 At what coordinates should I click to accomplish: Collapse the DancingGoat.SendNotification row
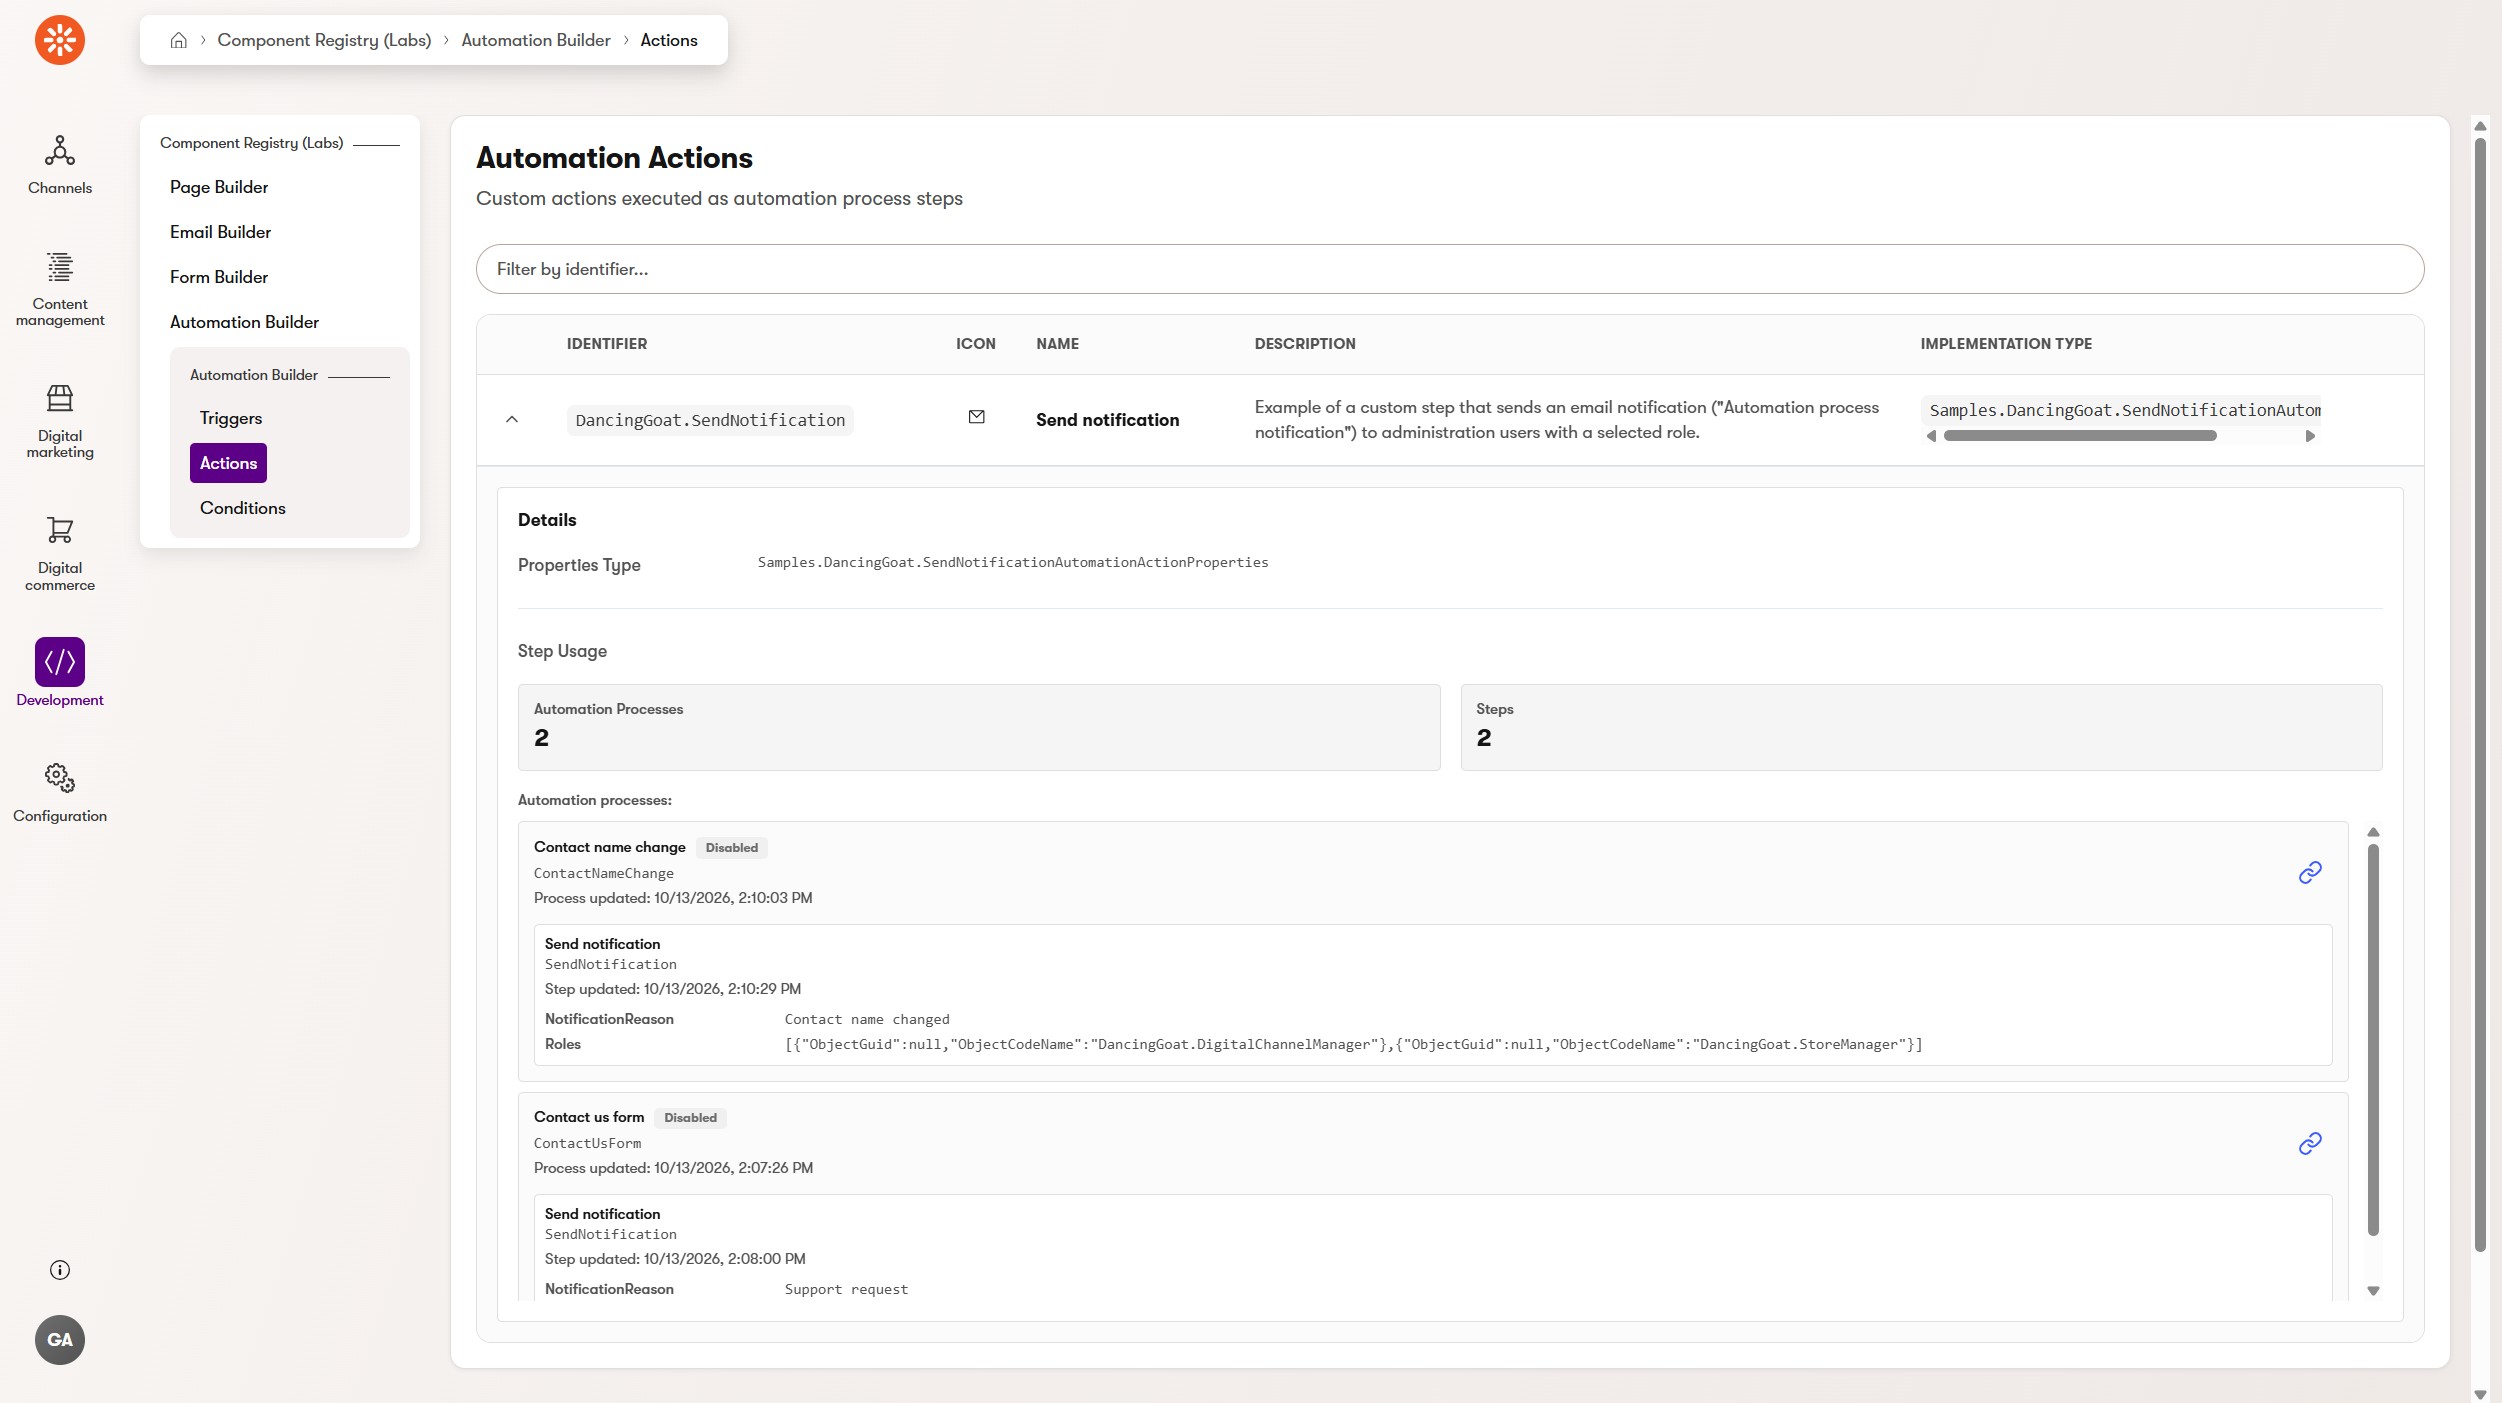tap(512, 420)
